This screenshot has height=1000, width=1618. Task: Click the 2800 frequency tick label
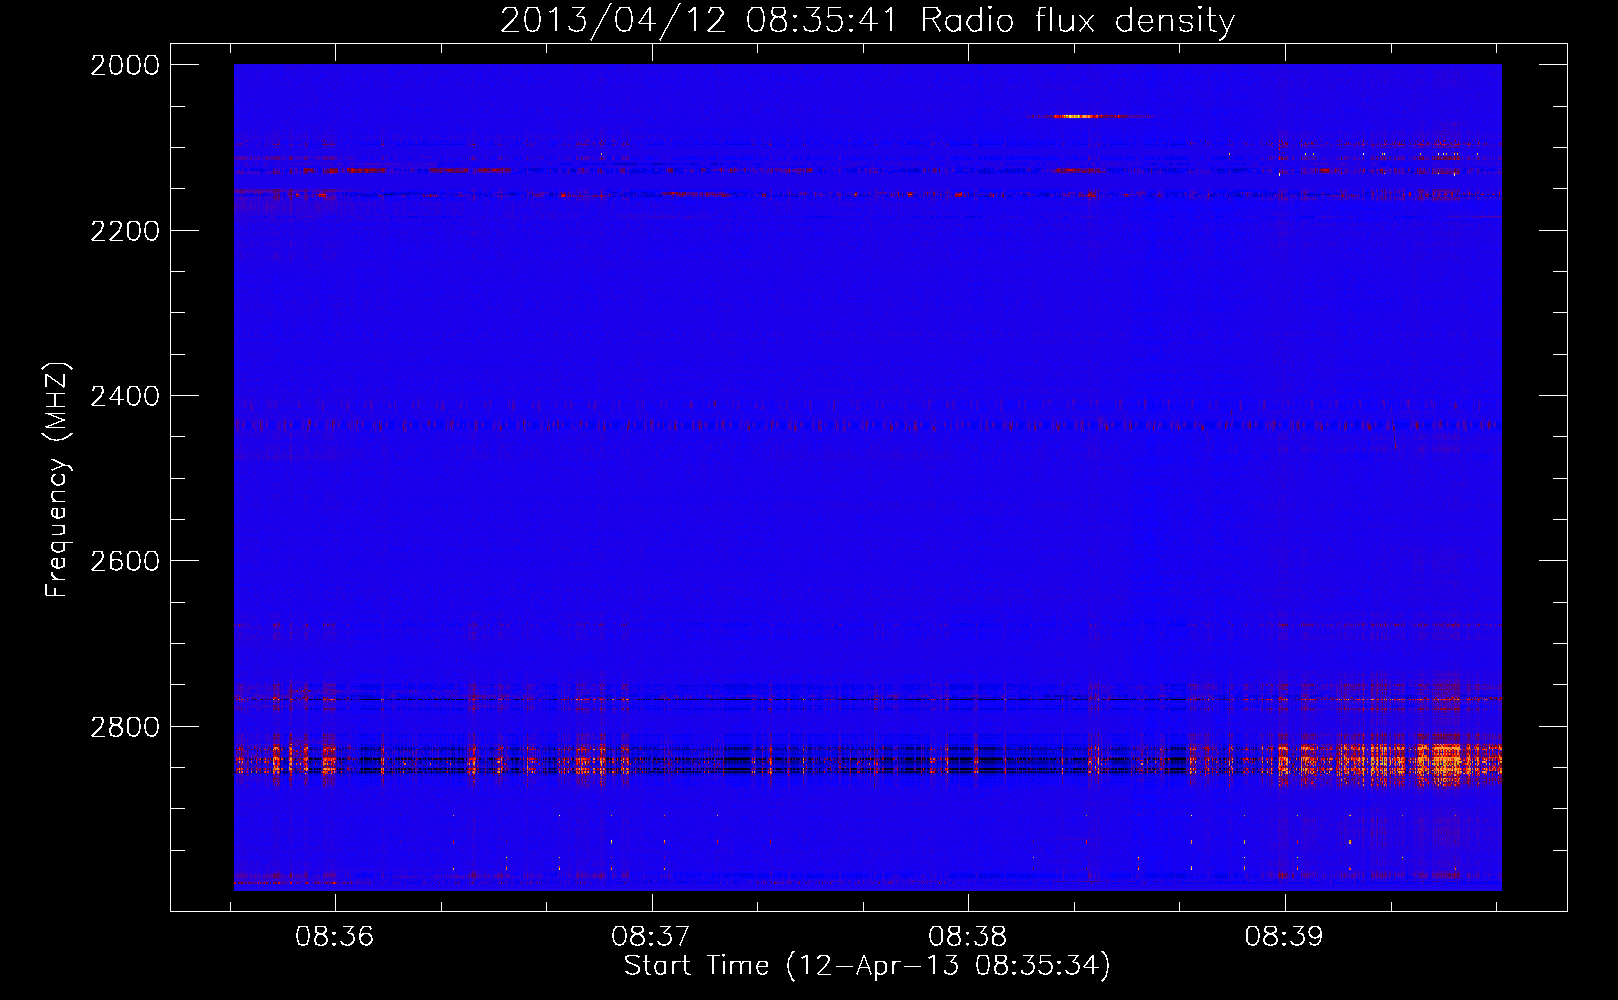click(x=125, y=727)
